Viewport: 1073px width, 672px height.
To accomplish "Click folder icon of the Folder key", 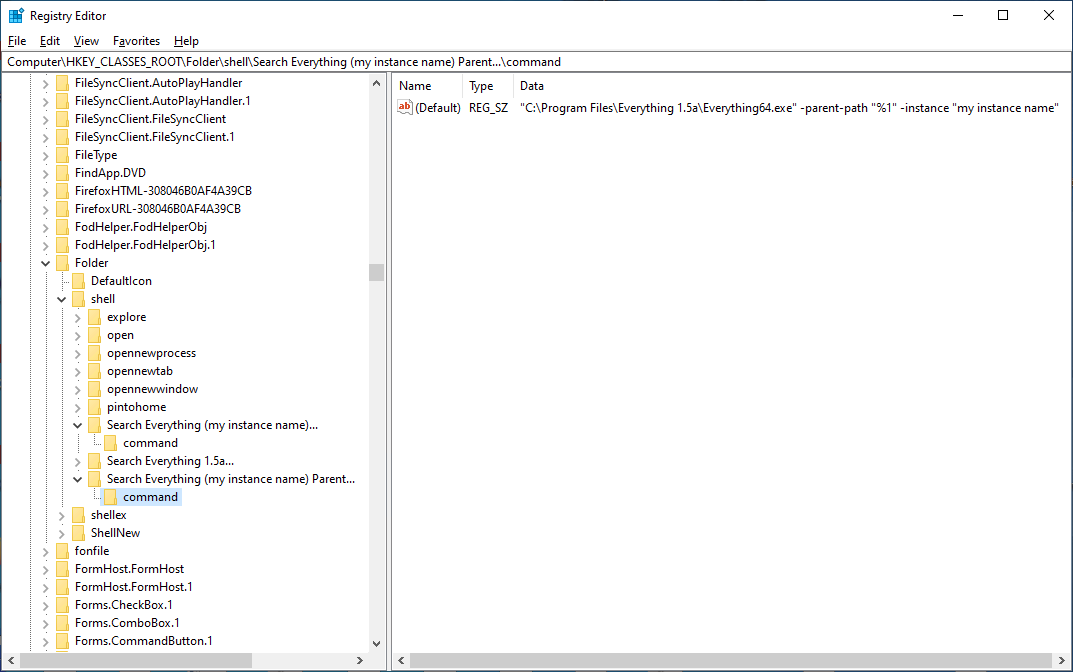I will pyautogui.click(x=62, y=263).
